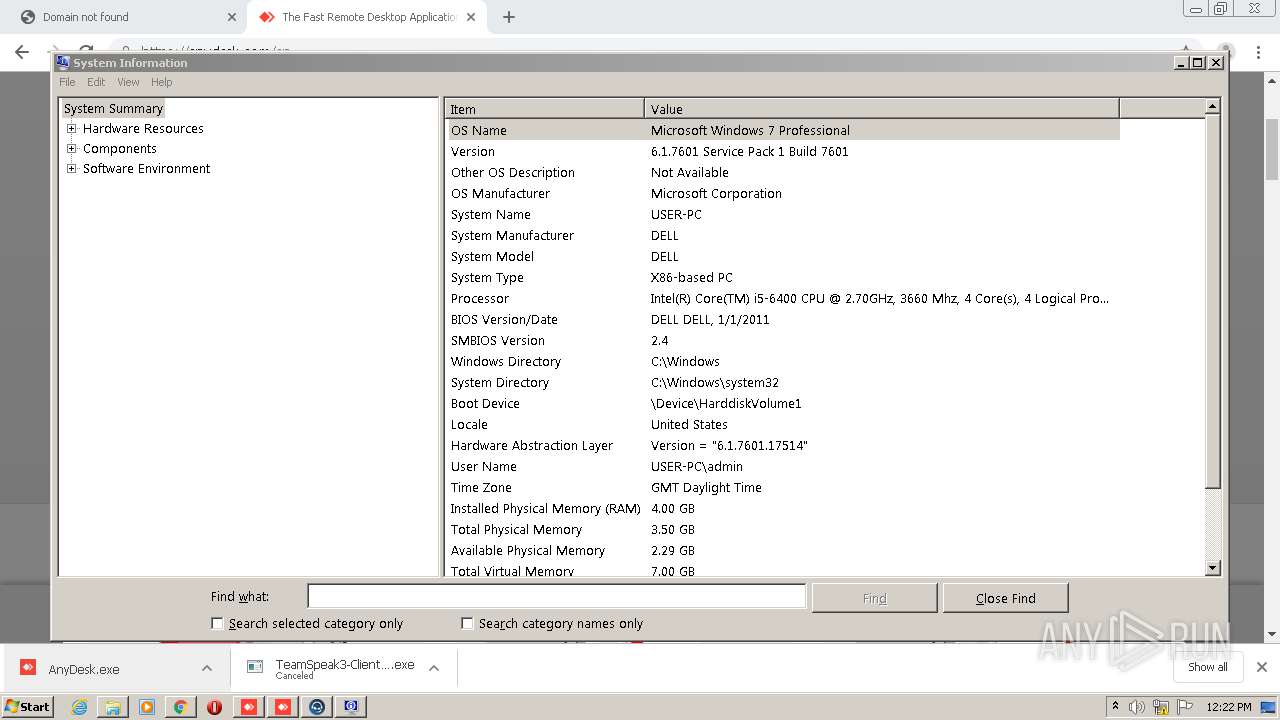Sort by the Item column header
1280x720 pixels.
click(545, 109)
